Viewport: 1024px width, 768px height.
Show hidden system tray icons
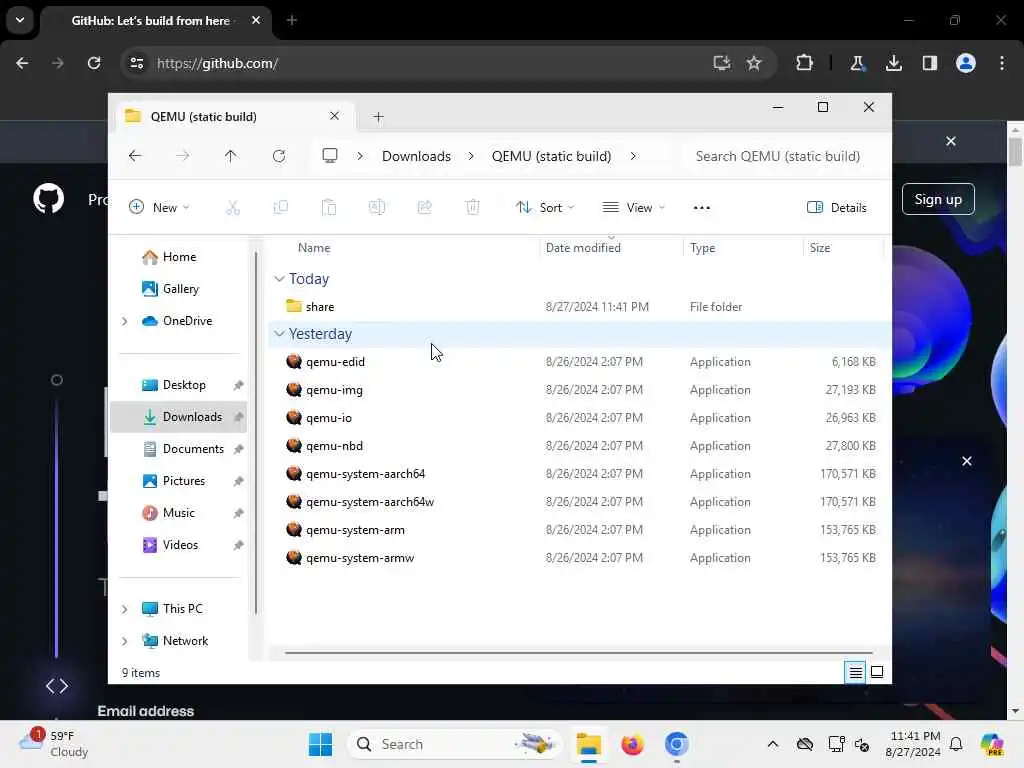click(x=773, y=744)
